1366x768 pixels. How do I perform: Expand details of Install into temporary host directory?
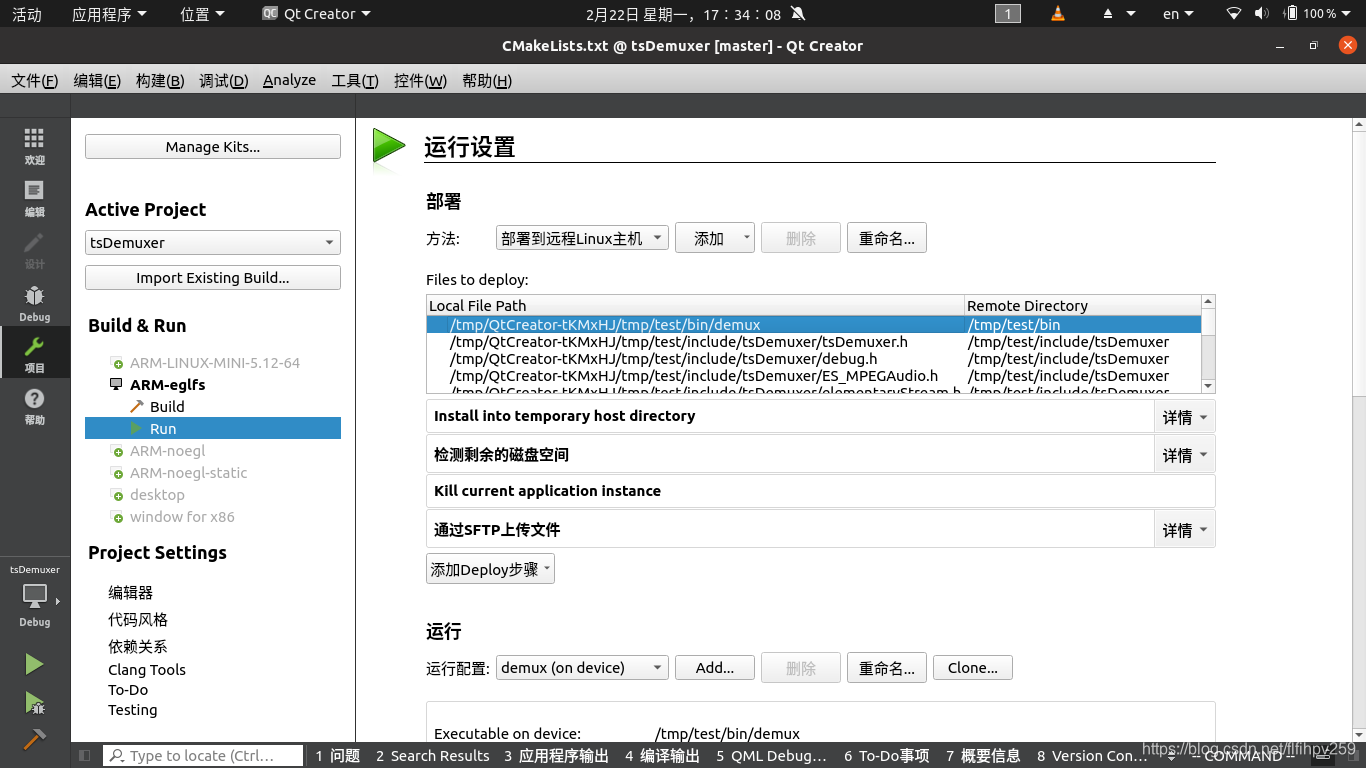tap(1185, 416)
